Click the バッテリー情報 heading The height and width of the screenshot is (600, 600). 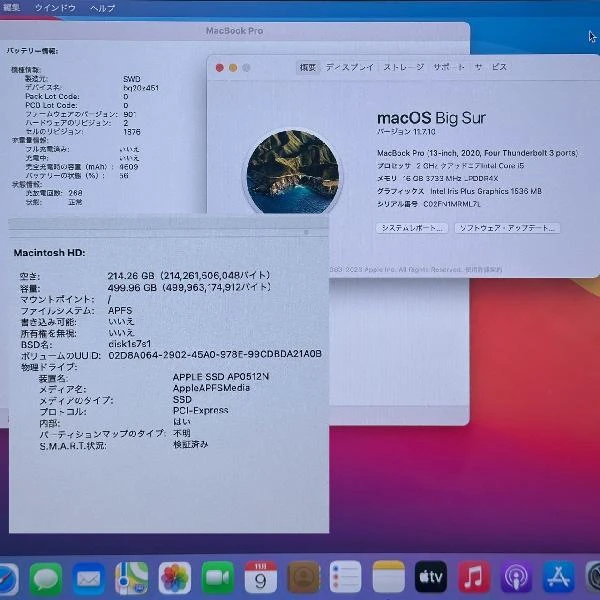click(x=32, y=51)
